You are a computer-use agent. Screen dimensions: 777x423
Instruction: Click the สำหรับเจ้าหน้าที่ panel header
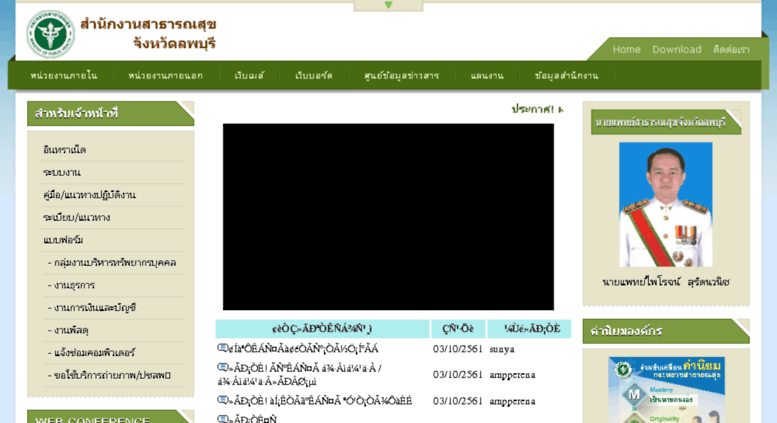tap(110, 113)
